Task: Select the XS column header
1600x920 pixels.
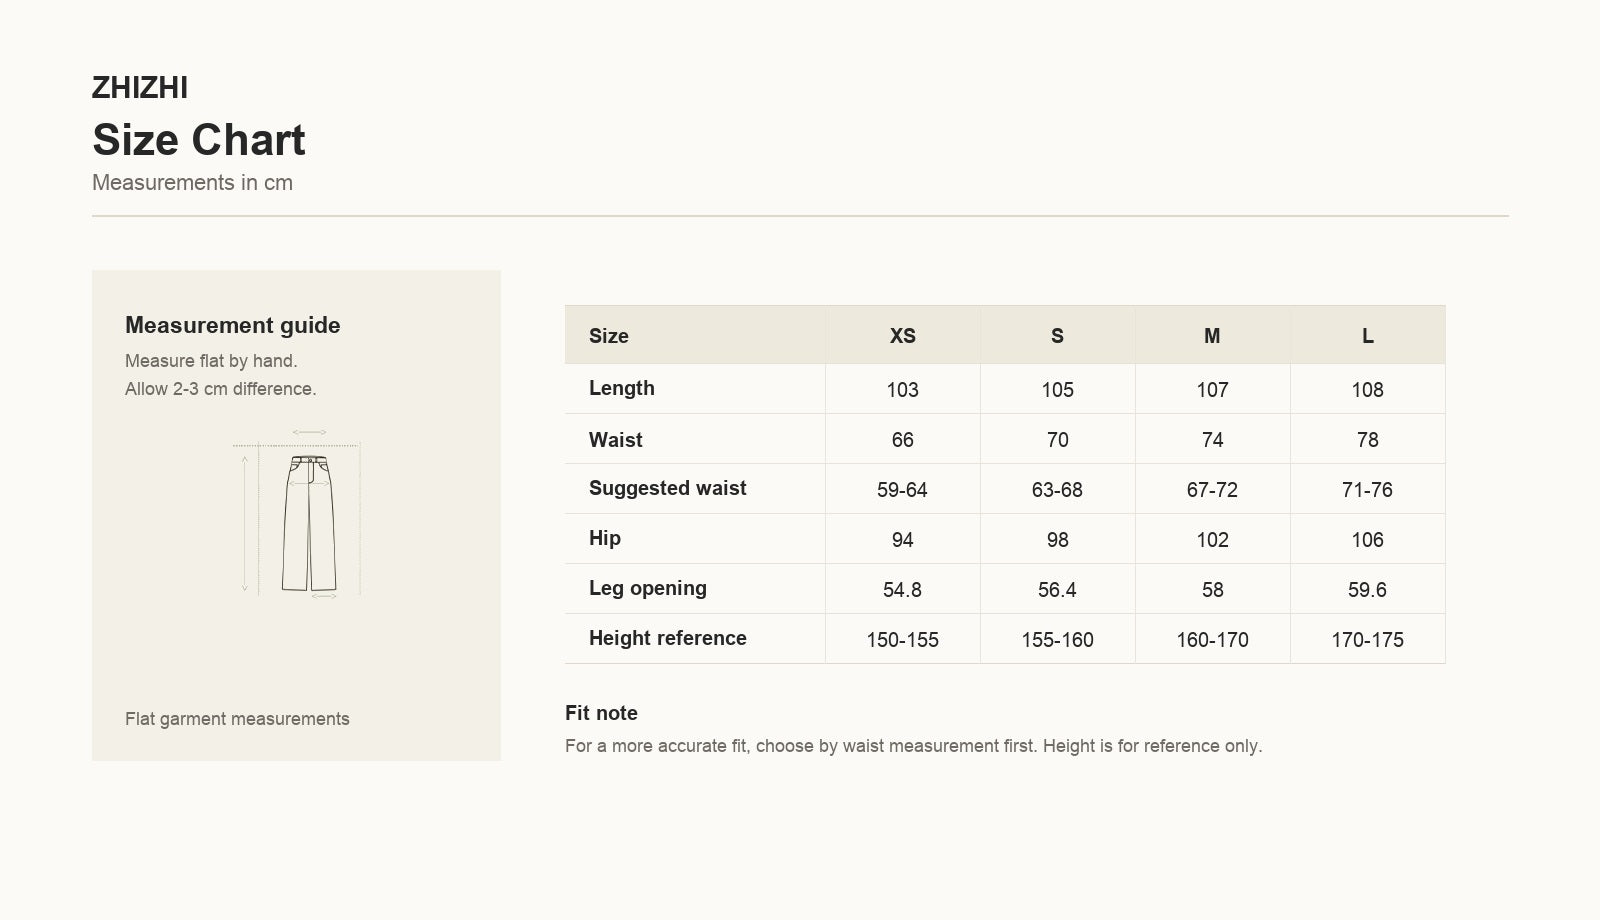Action: [x=902, y=336]
